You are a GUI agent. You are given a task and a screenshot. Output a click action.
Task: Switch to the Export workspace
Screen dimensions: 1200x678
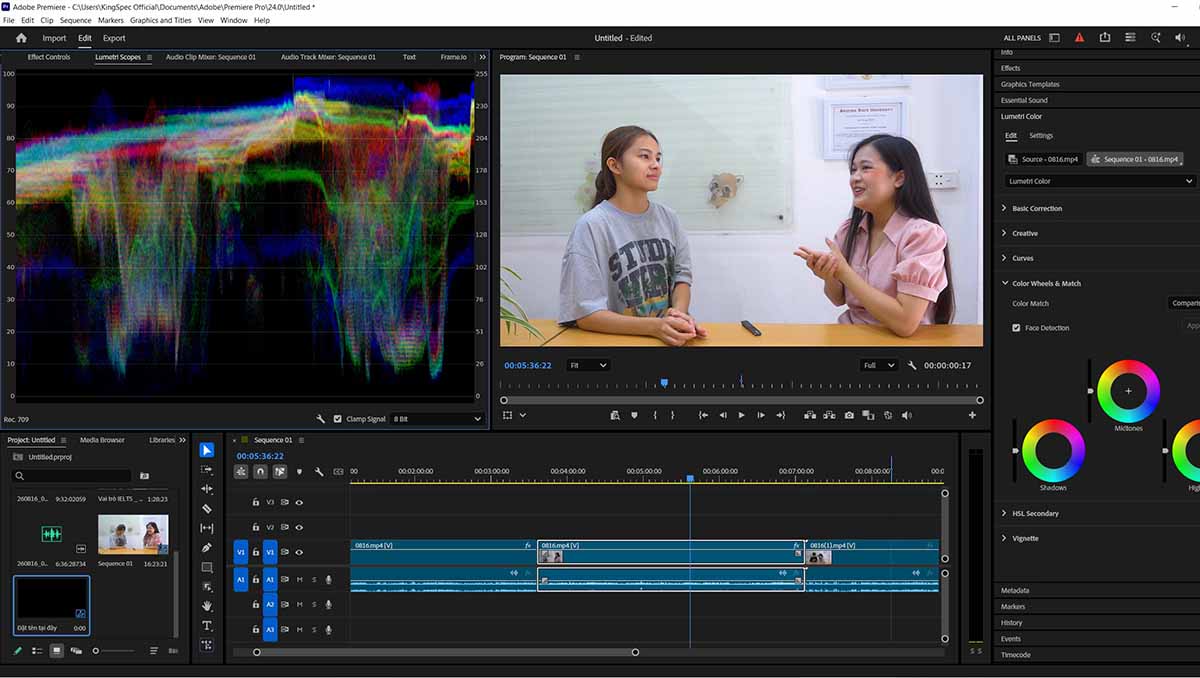click(x=114, y=38)
